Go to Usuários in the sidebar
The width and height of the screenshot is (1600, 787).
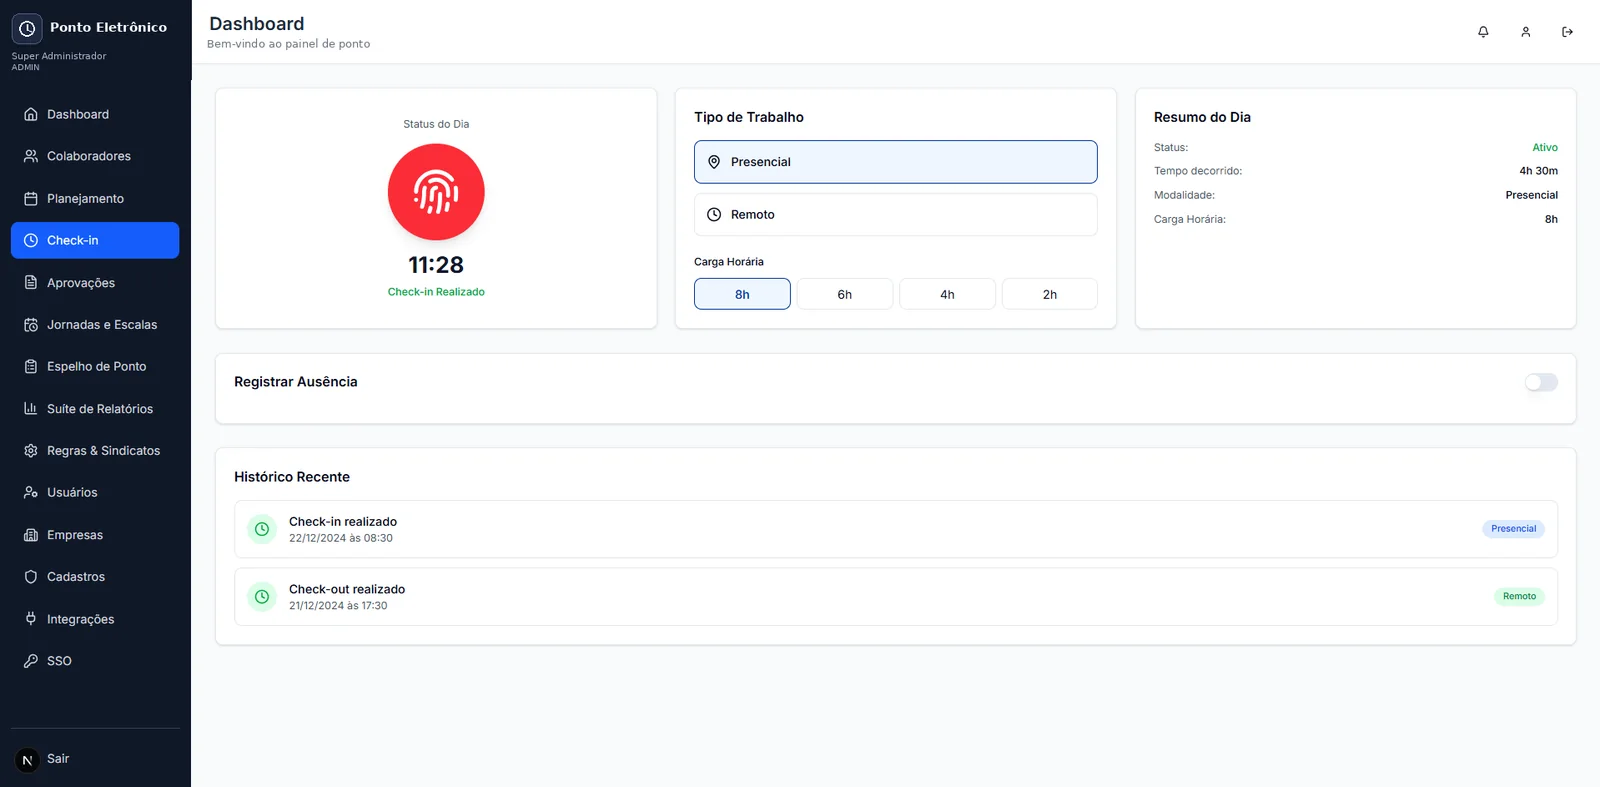[x=95, y=493]
